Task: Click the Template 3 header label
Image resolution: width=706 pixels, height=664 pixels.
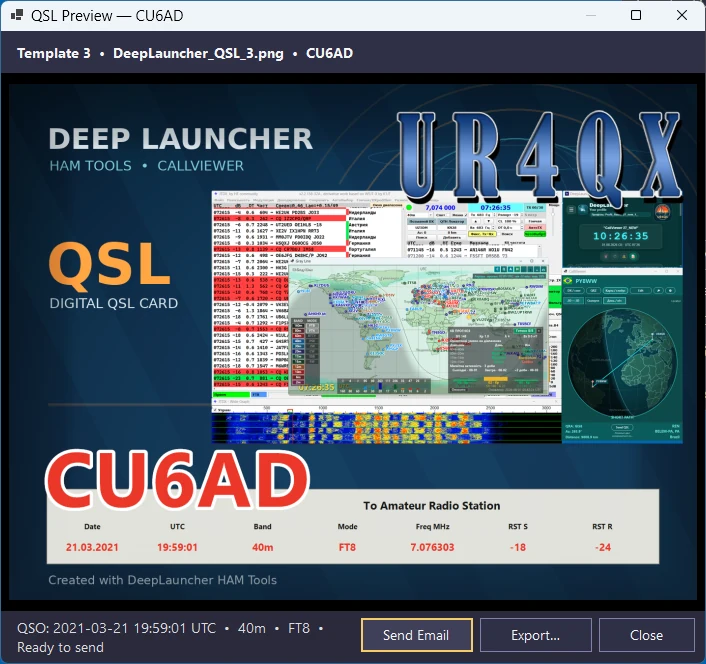Action: coord(54,53)
